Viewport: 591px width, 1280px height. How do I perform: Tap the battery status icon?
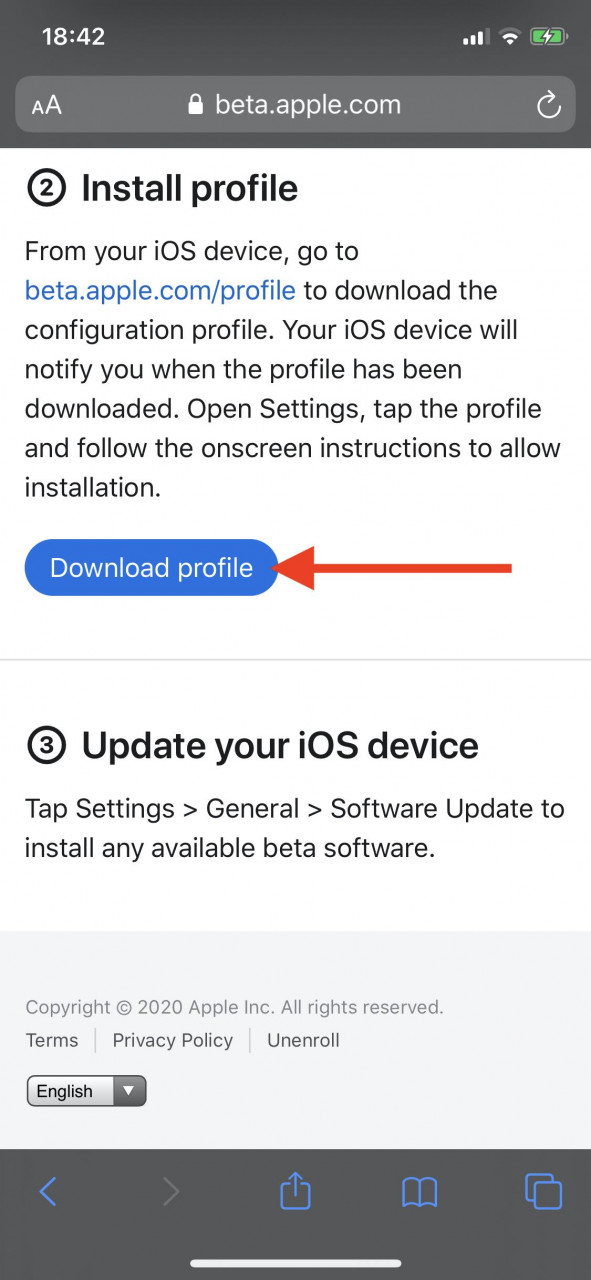(549, 38)
